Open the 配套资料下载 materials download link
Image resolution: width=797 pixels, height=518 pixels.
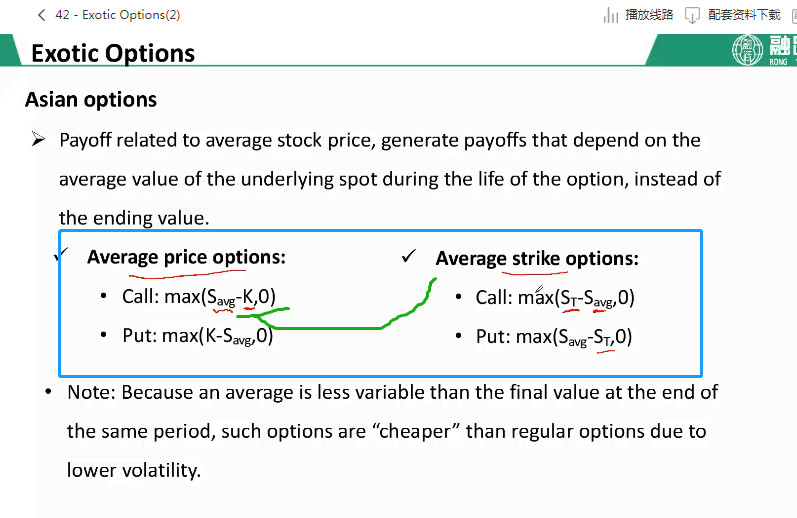click(743, 15)
